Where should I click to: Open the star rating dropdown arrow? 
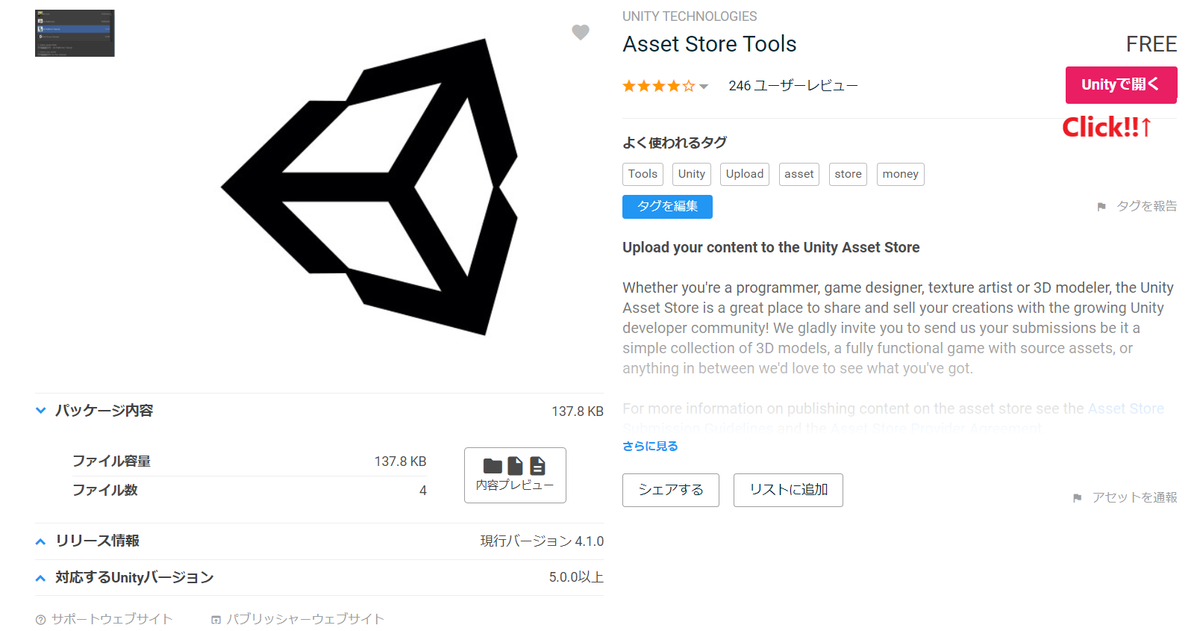point(704,87)
